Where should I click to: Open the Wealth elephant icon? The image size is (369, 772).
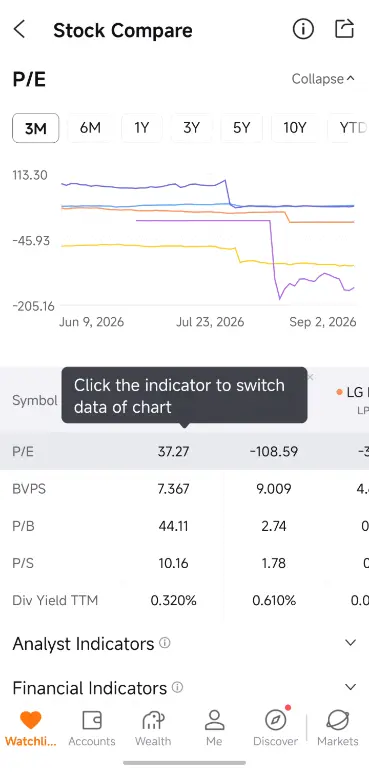[x=153, y=728]
